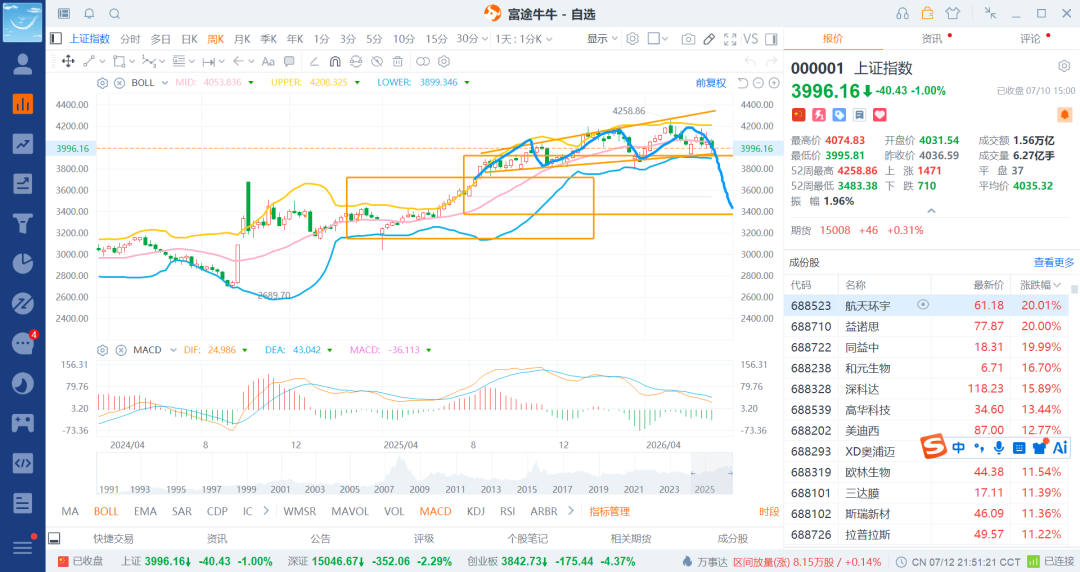1080x572 pixels.
Task: Zoom out chart with minus circle
Action: [x=758, y=83]
